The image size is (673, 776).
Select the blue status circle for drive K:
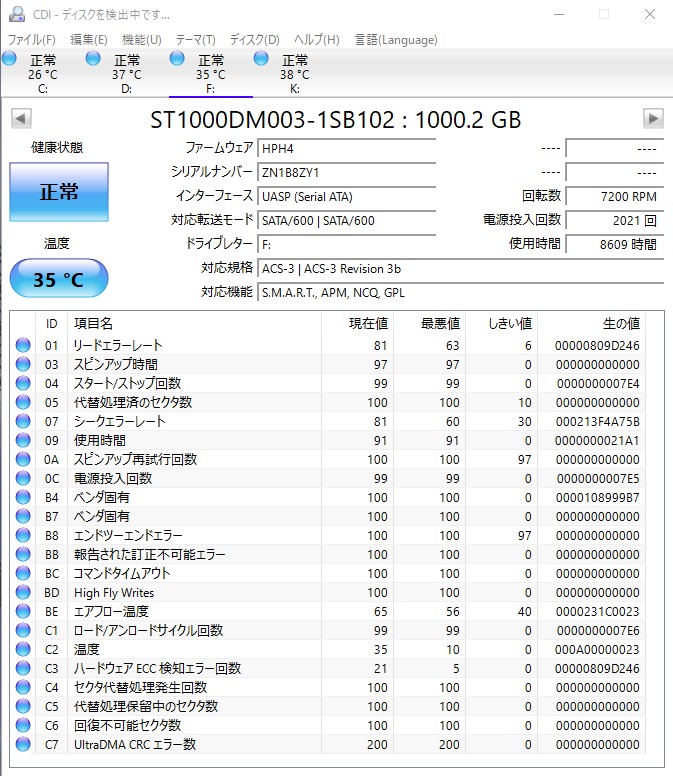pyautogui.click(x=261, y=59)
